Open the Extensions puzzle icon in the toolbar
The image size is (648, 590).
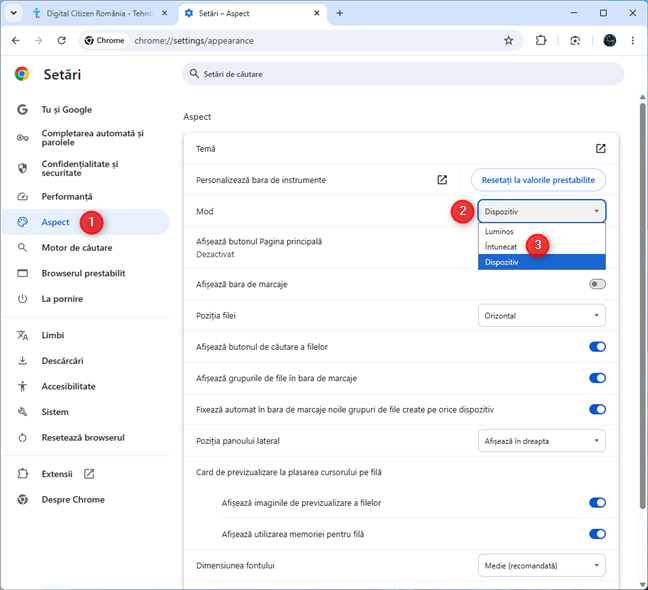tap(541, 40)
